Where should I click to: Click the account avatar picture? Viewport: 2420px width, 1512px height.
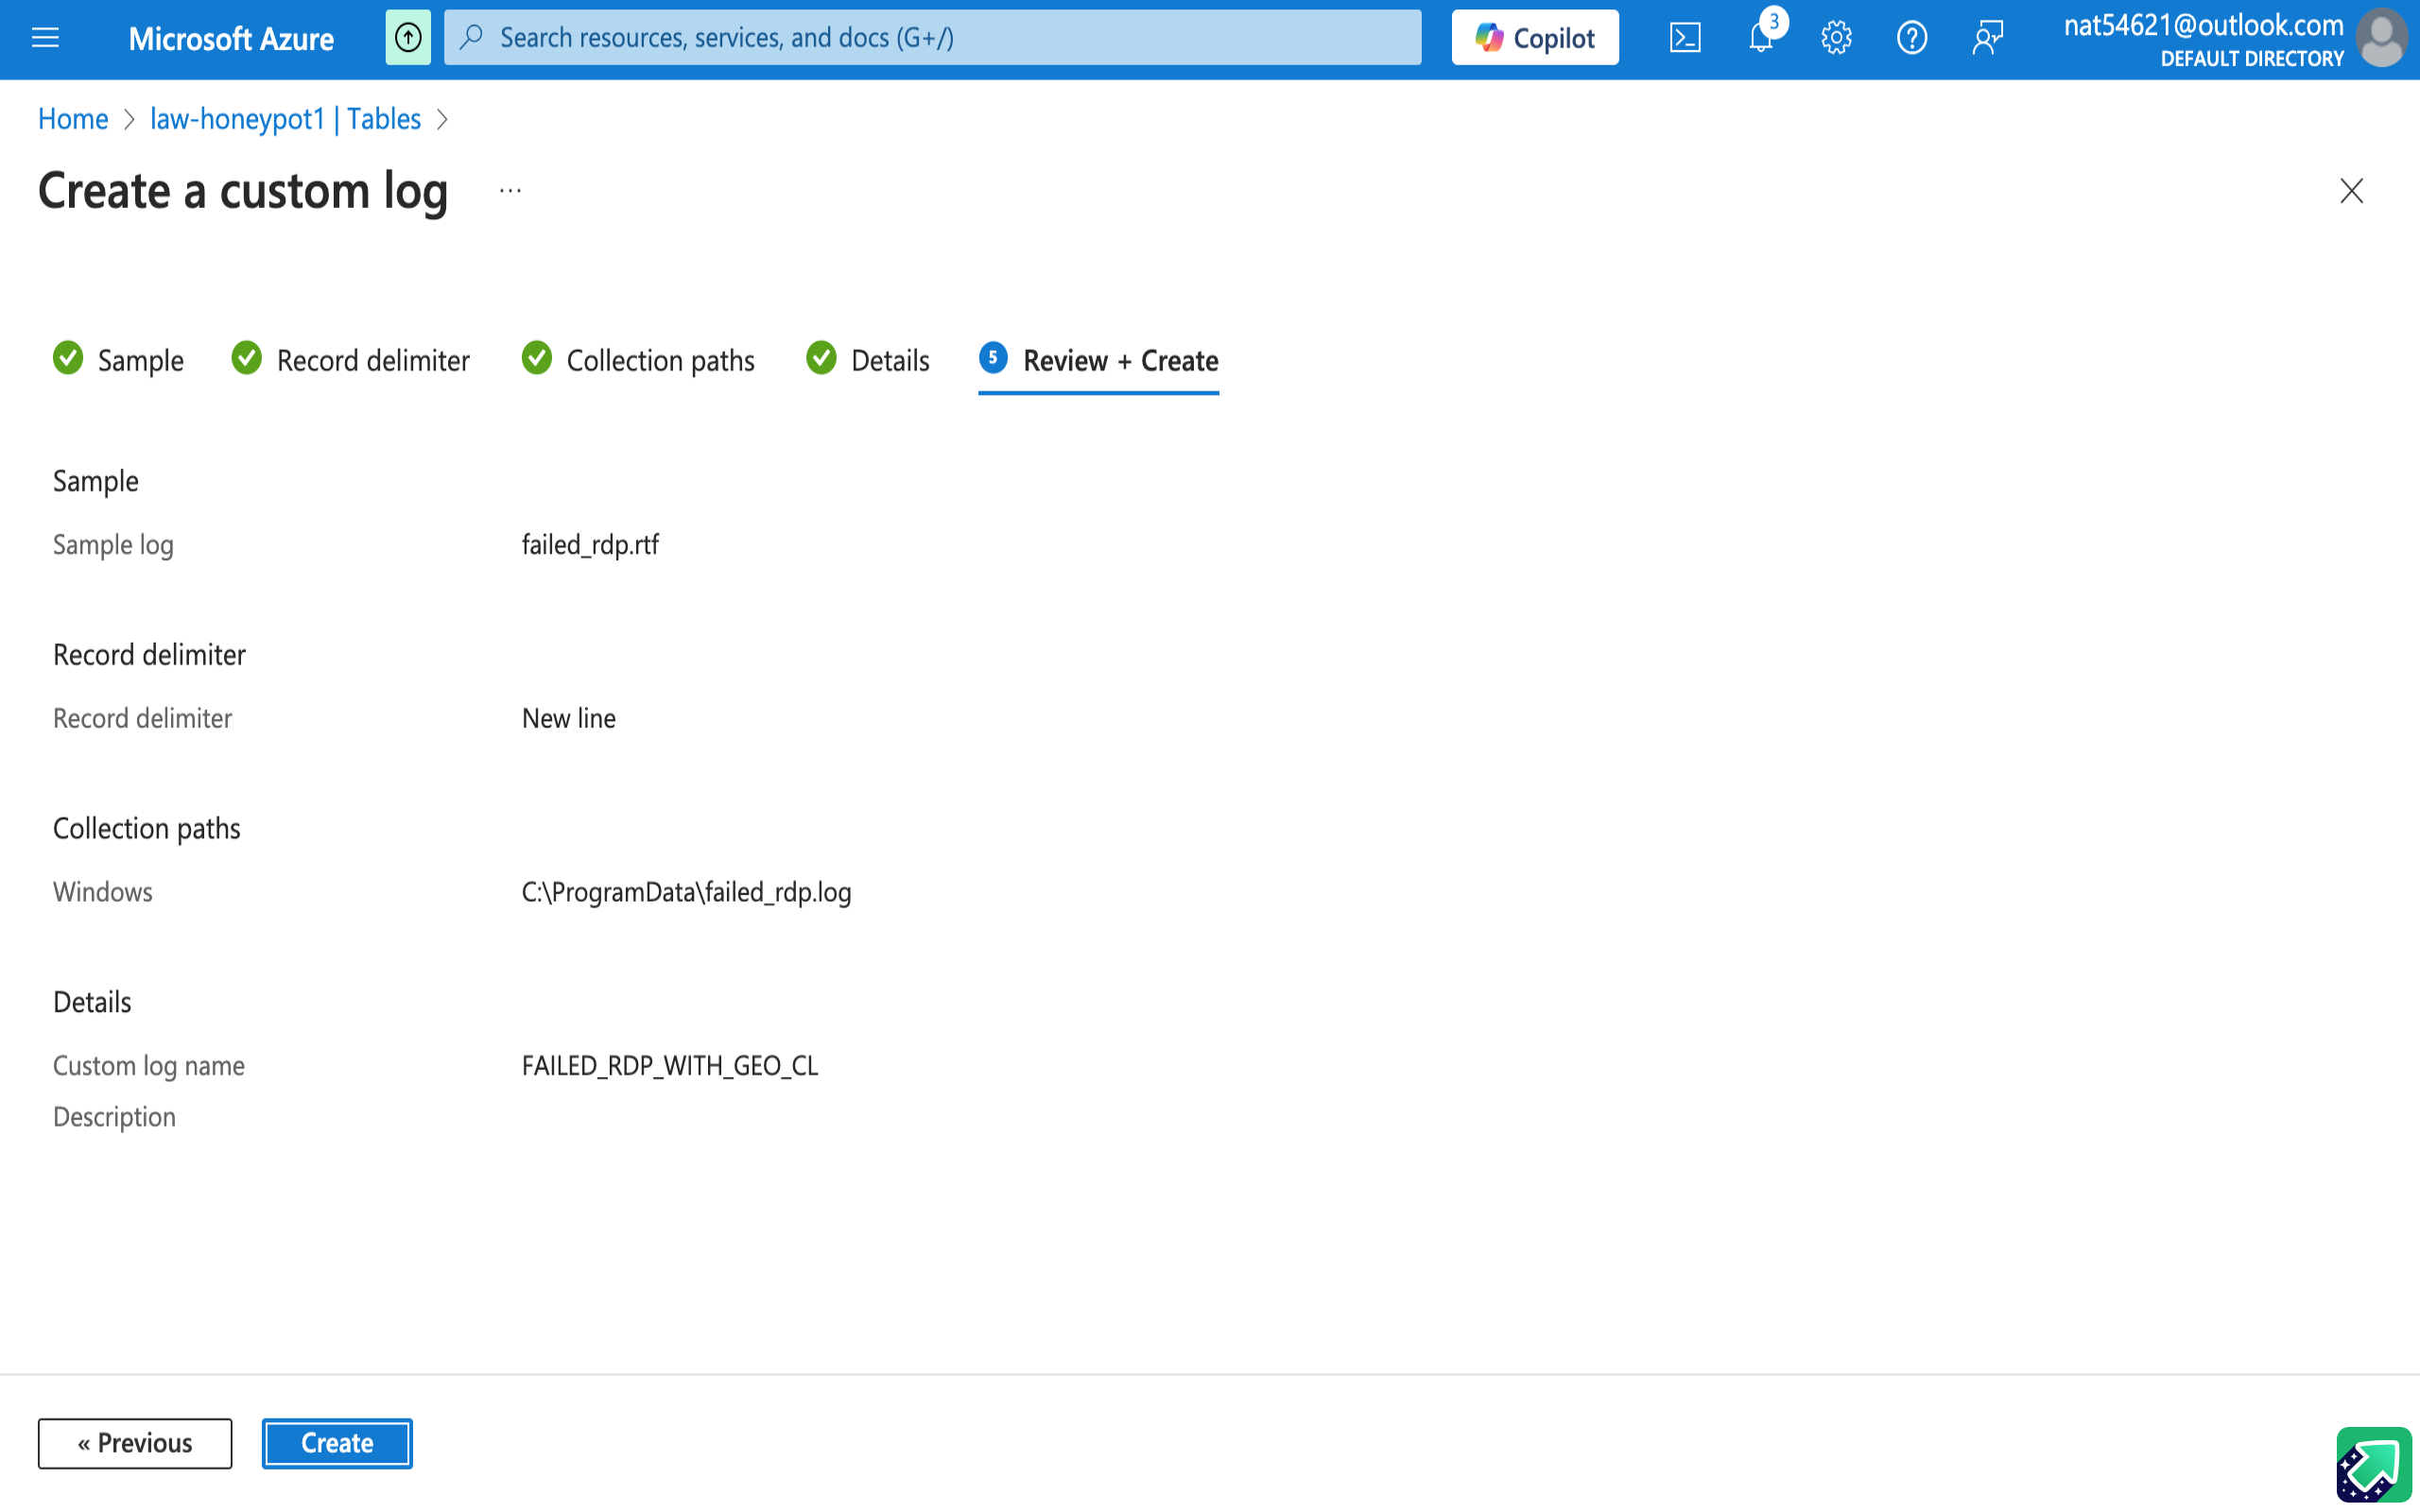[x=2382, y=38]
